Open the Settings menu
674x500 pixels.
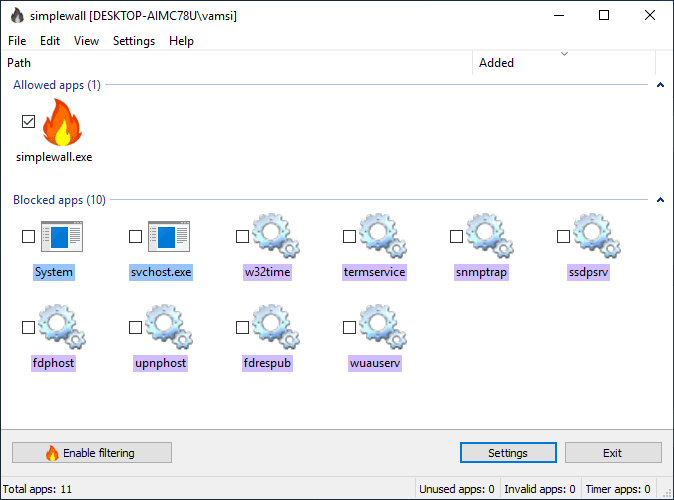pos(134,41)
